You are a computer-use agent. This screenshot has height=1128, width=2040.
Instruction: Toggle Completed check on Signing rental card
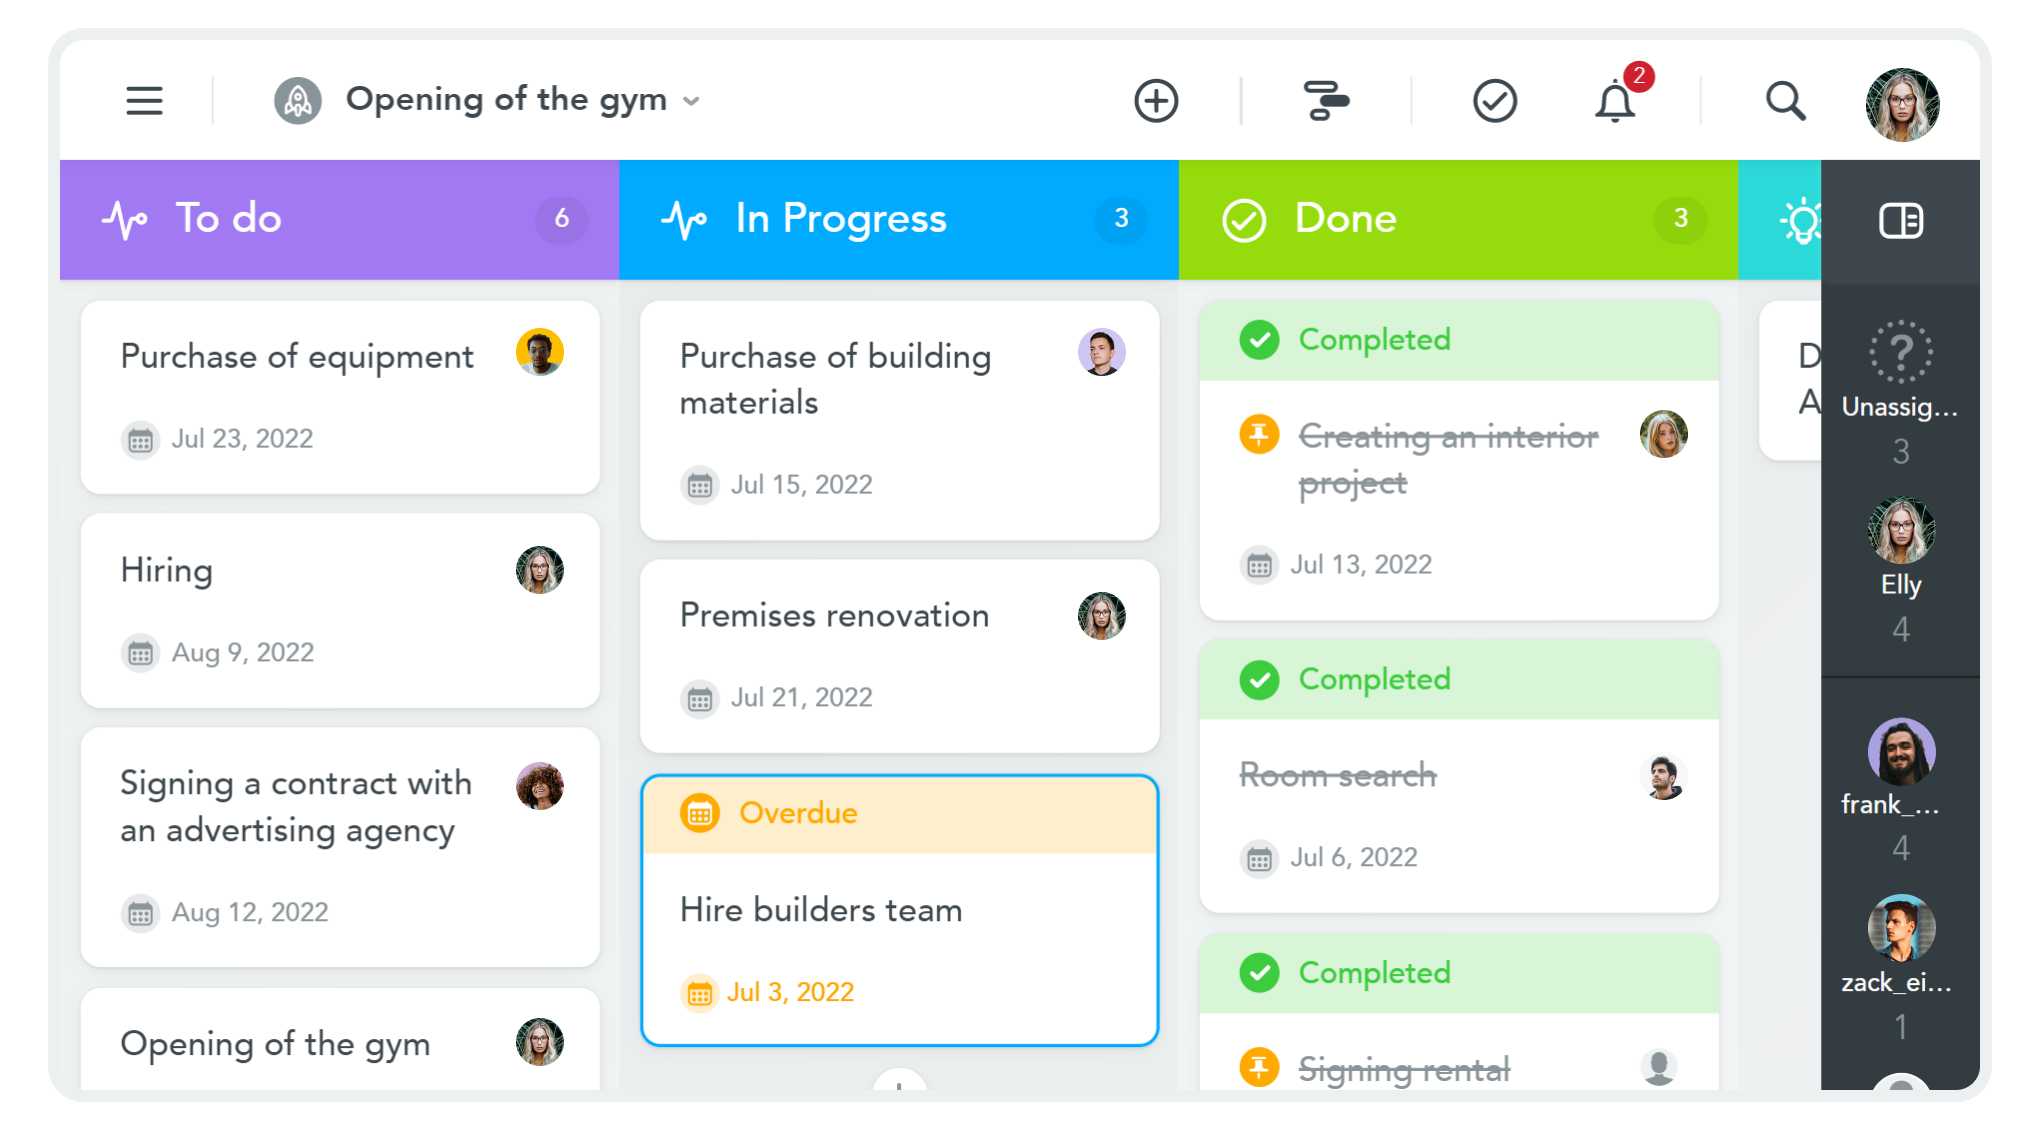coord(1259,973)
